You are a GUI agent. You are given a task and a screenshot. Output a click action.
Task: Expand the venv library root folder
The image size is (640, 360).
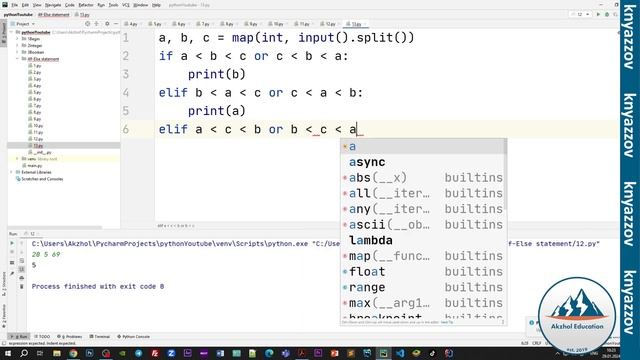coord(18,159)
